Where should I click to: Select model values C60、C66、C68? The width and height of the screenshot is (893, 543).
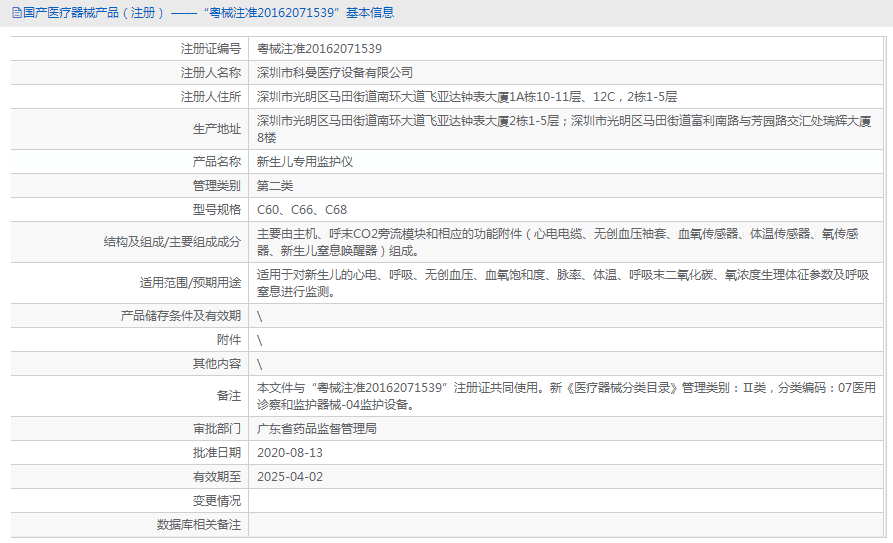pos(302,210)
